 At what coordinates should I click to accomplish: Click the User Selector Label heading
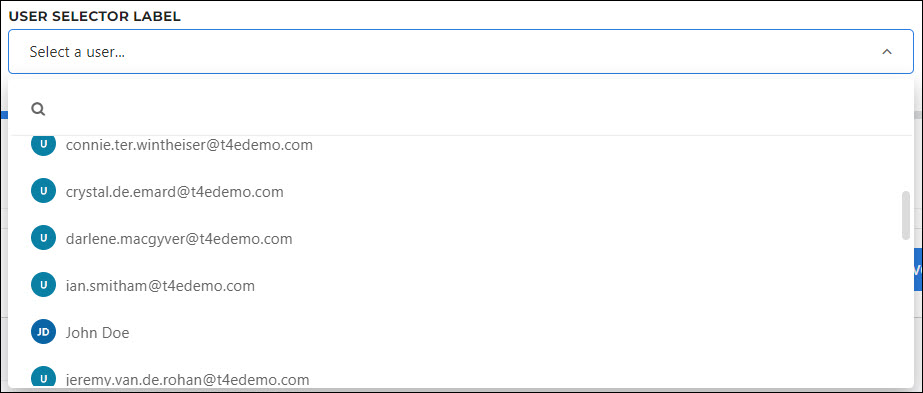95,16
